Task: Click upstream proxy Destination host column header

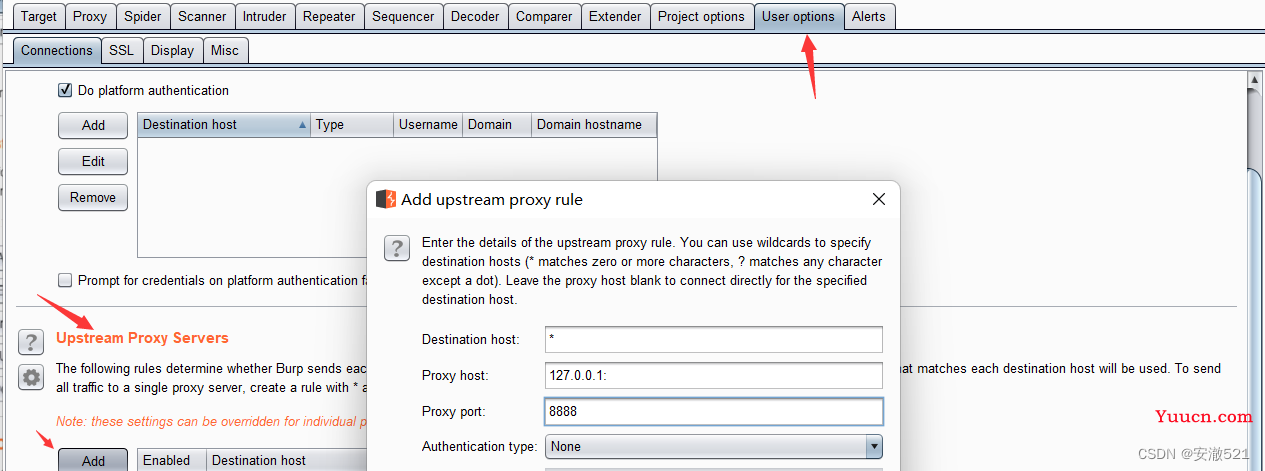Action: [x=286, y=460]
